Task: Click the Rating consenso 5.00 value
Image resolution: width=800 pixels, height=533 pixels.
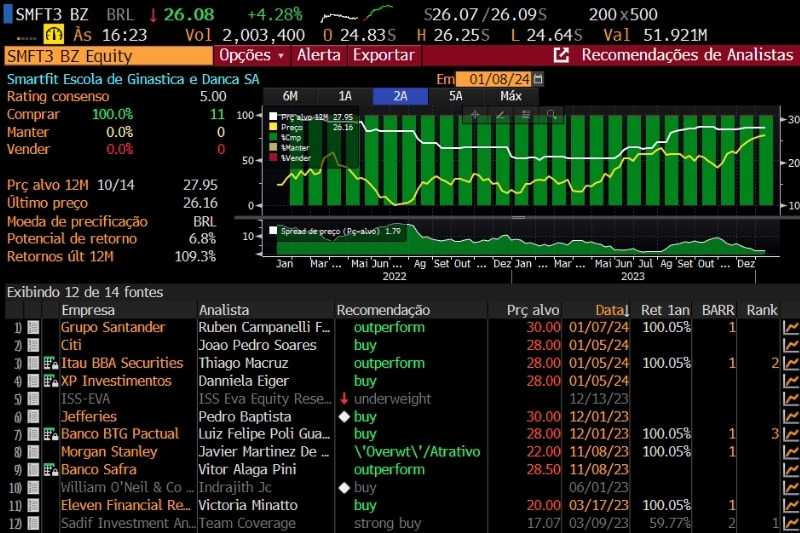Action: click(213, 96)
